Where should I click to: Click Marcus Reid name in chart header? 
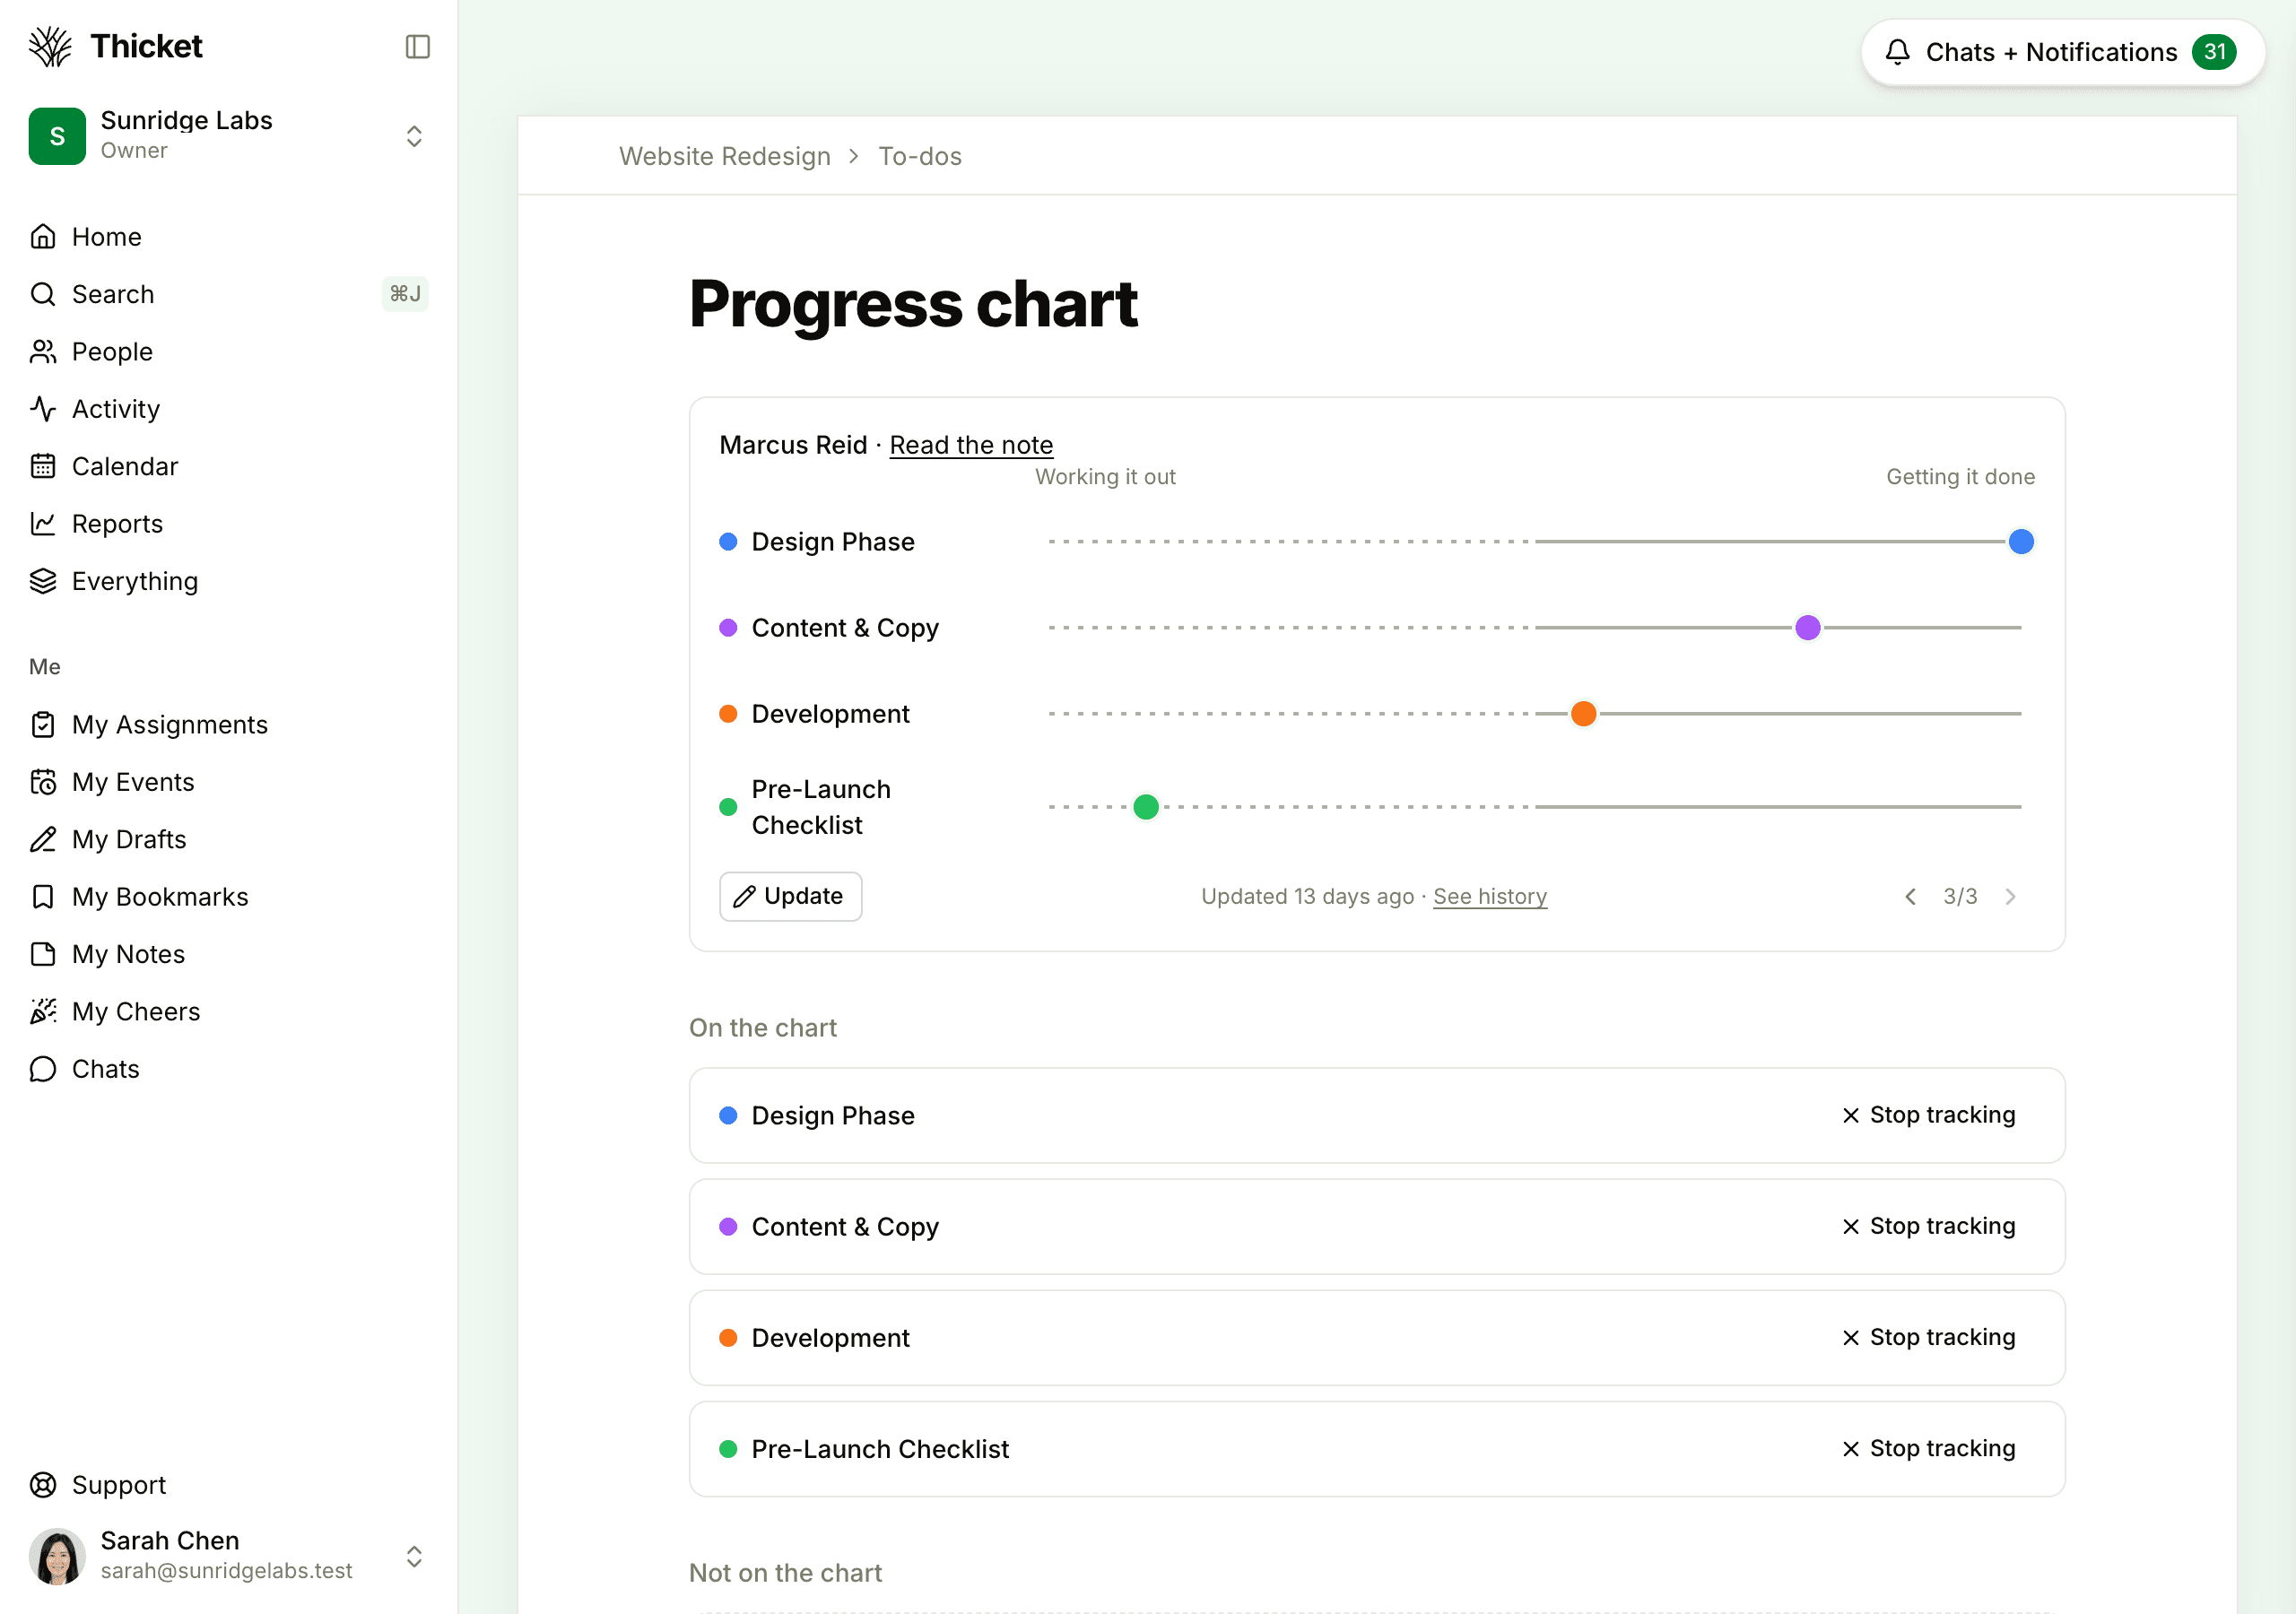(x=793, y=445)
